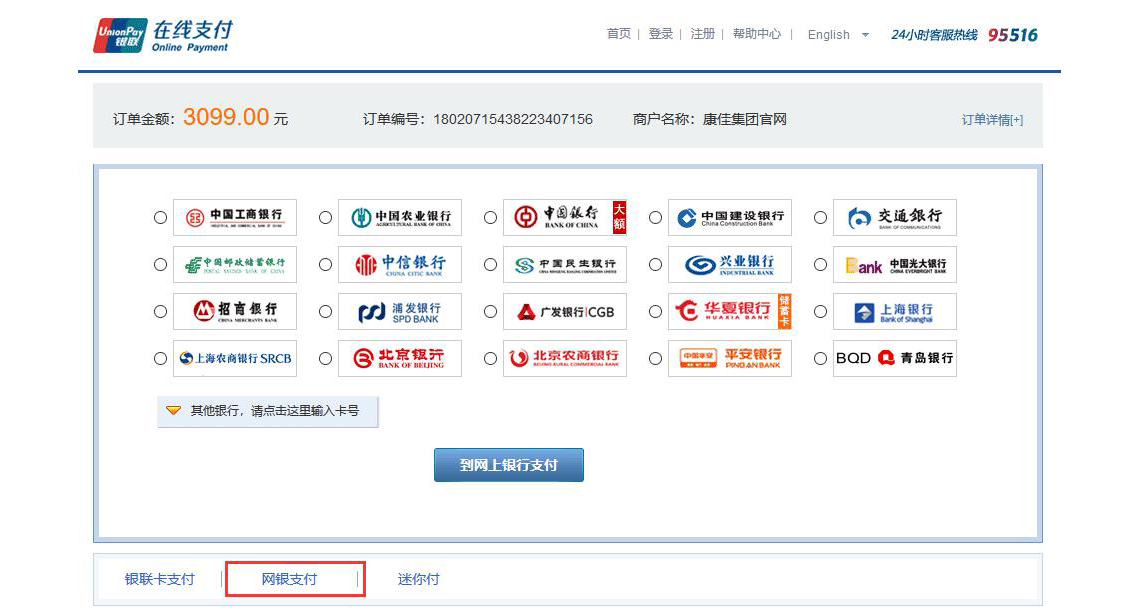
Task: Pick the Agricultural Bank of China logo
Action: click(x=400, y=217)
